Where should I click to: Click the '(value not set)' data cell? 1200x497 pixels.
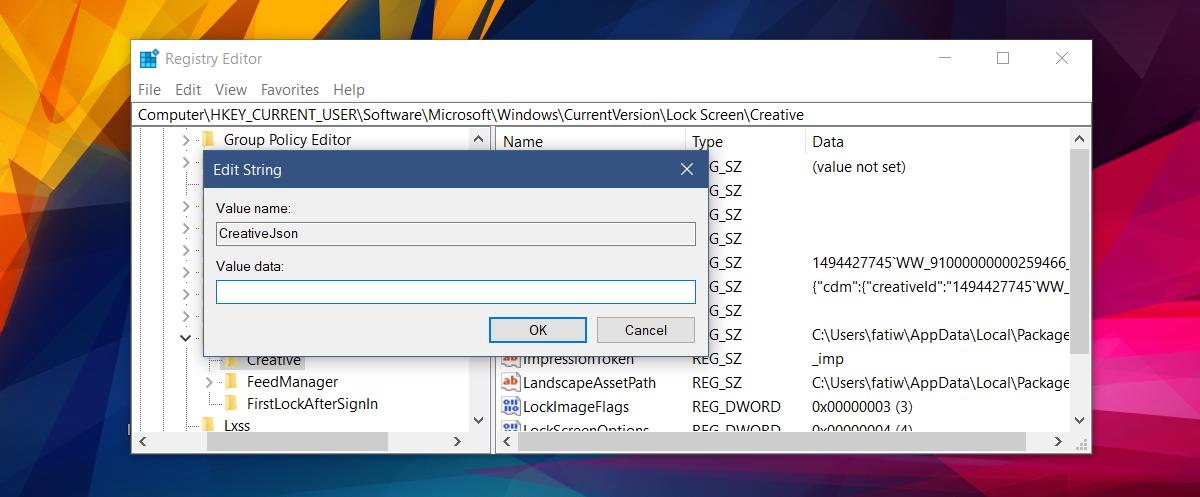coord(859,167)
